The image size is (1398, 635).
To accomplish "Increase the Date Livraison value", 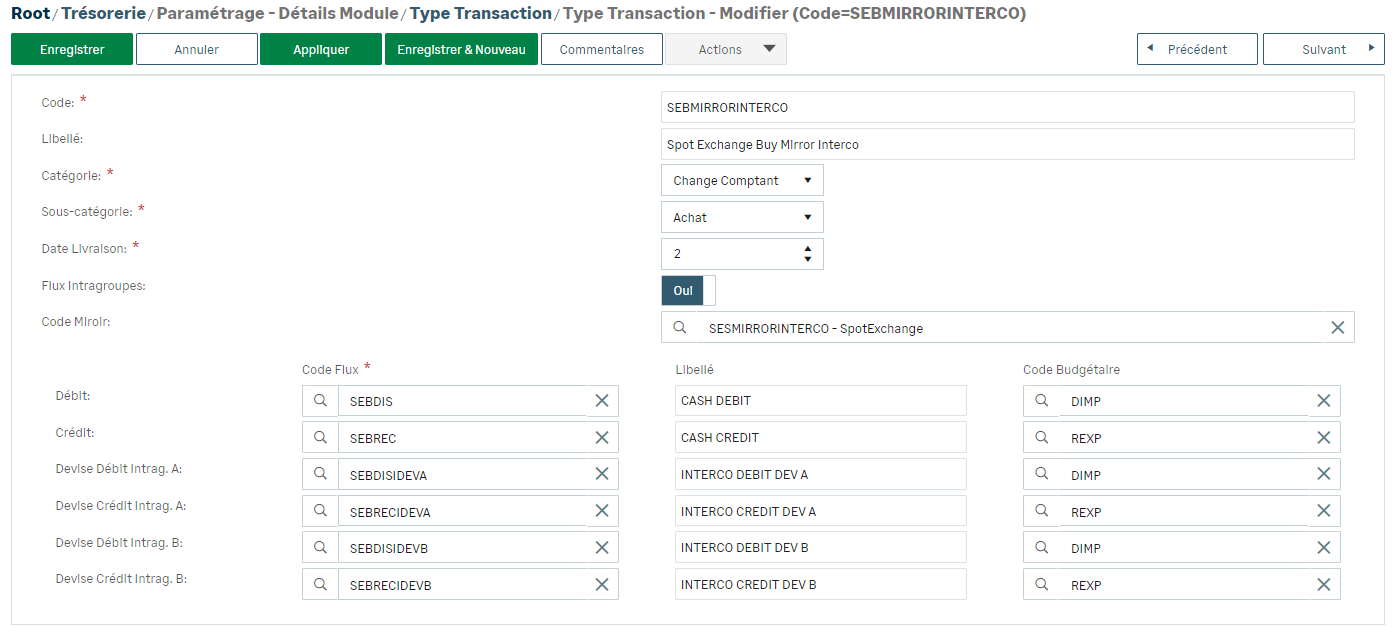I will [808, 247].
